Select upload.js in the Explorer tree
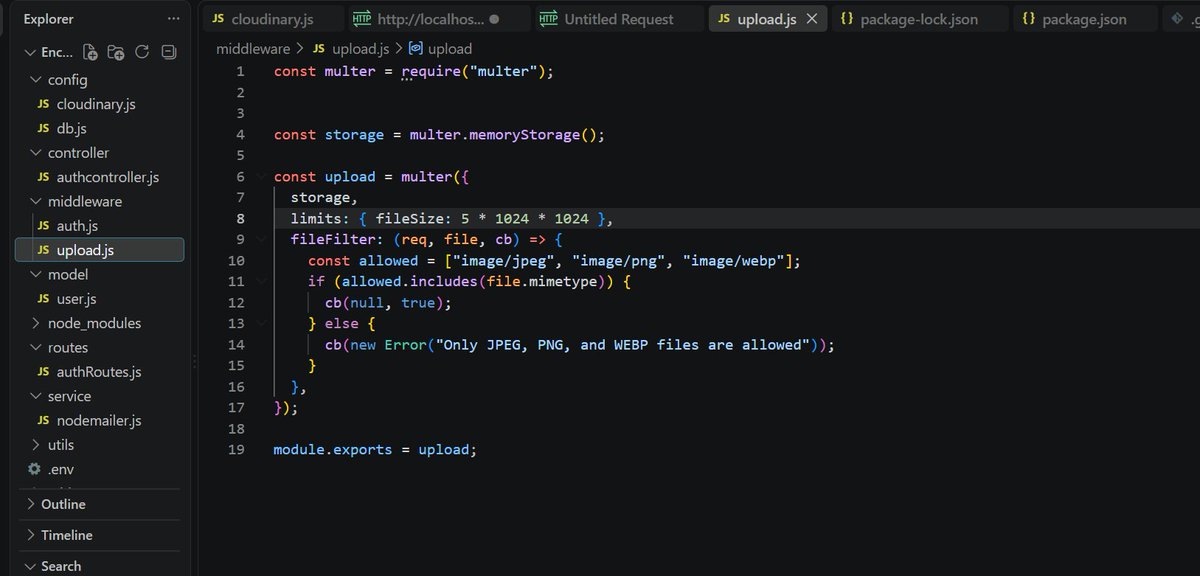The width and height of the screenshot is (1200, 576). pos(99,250)
